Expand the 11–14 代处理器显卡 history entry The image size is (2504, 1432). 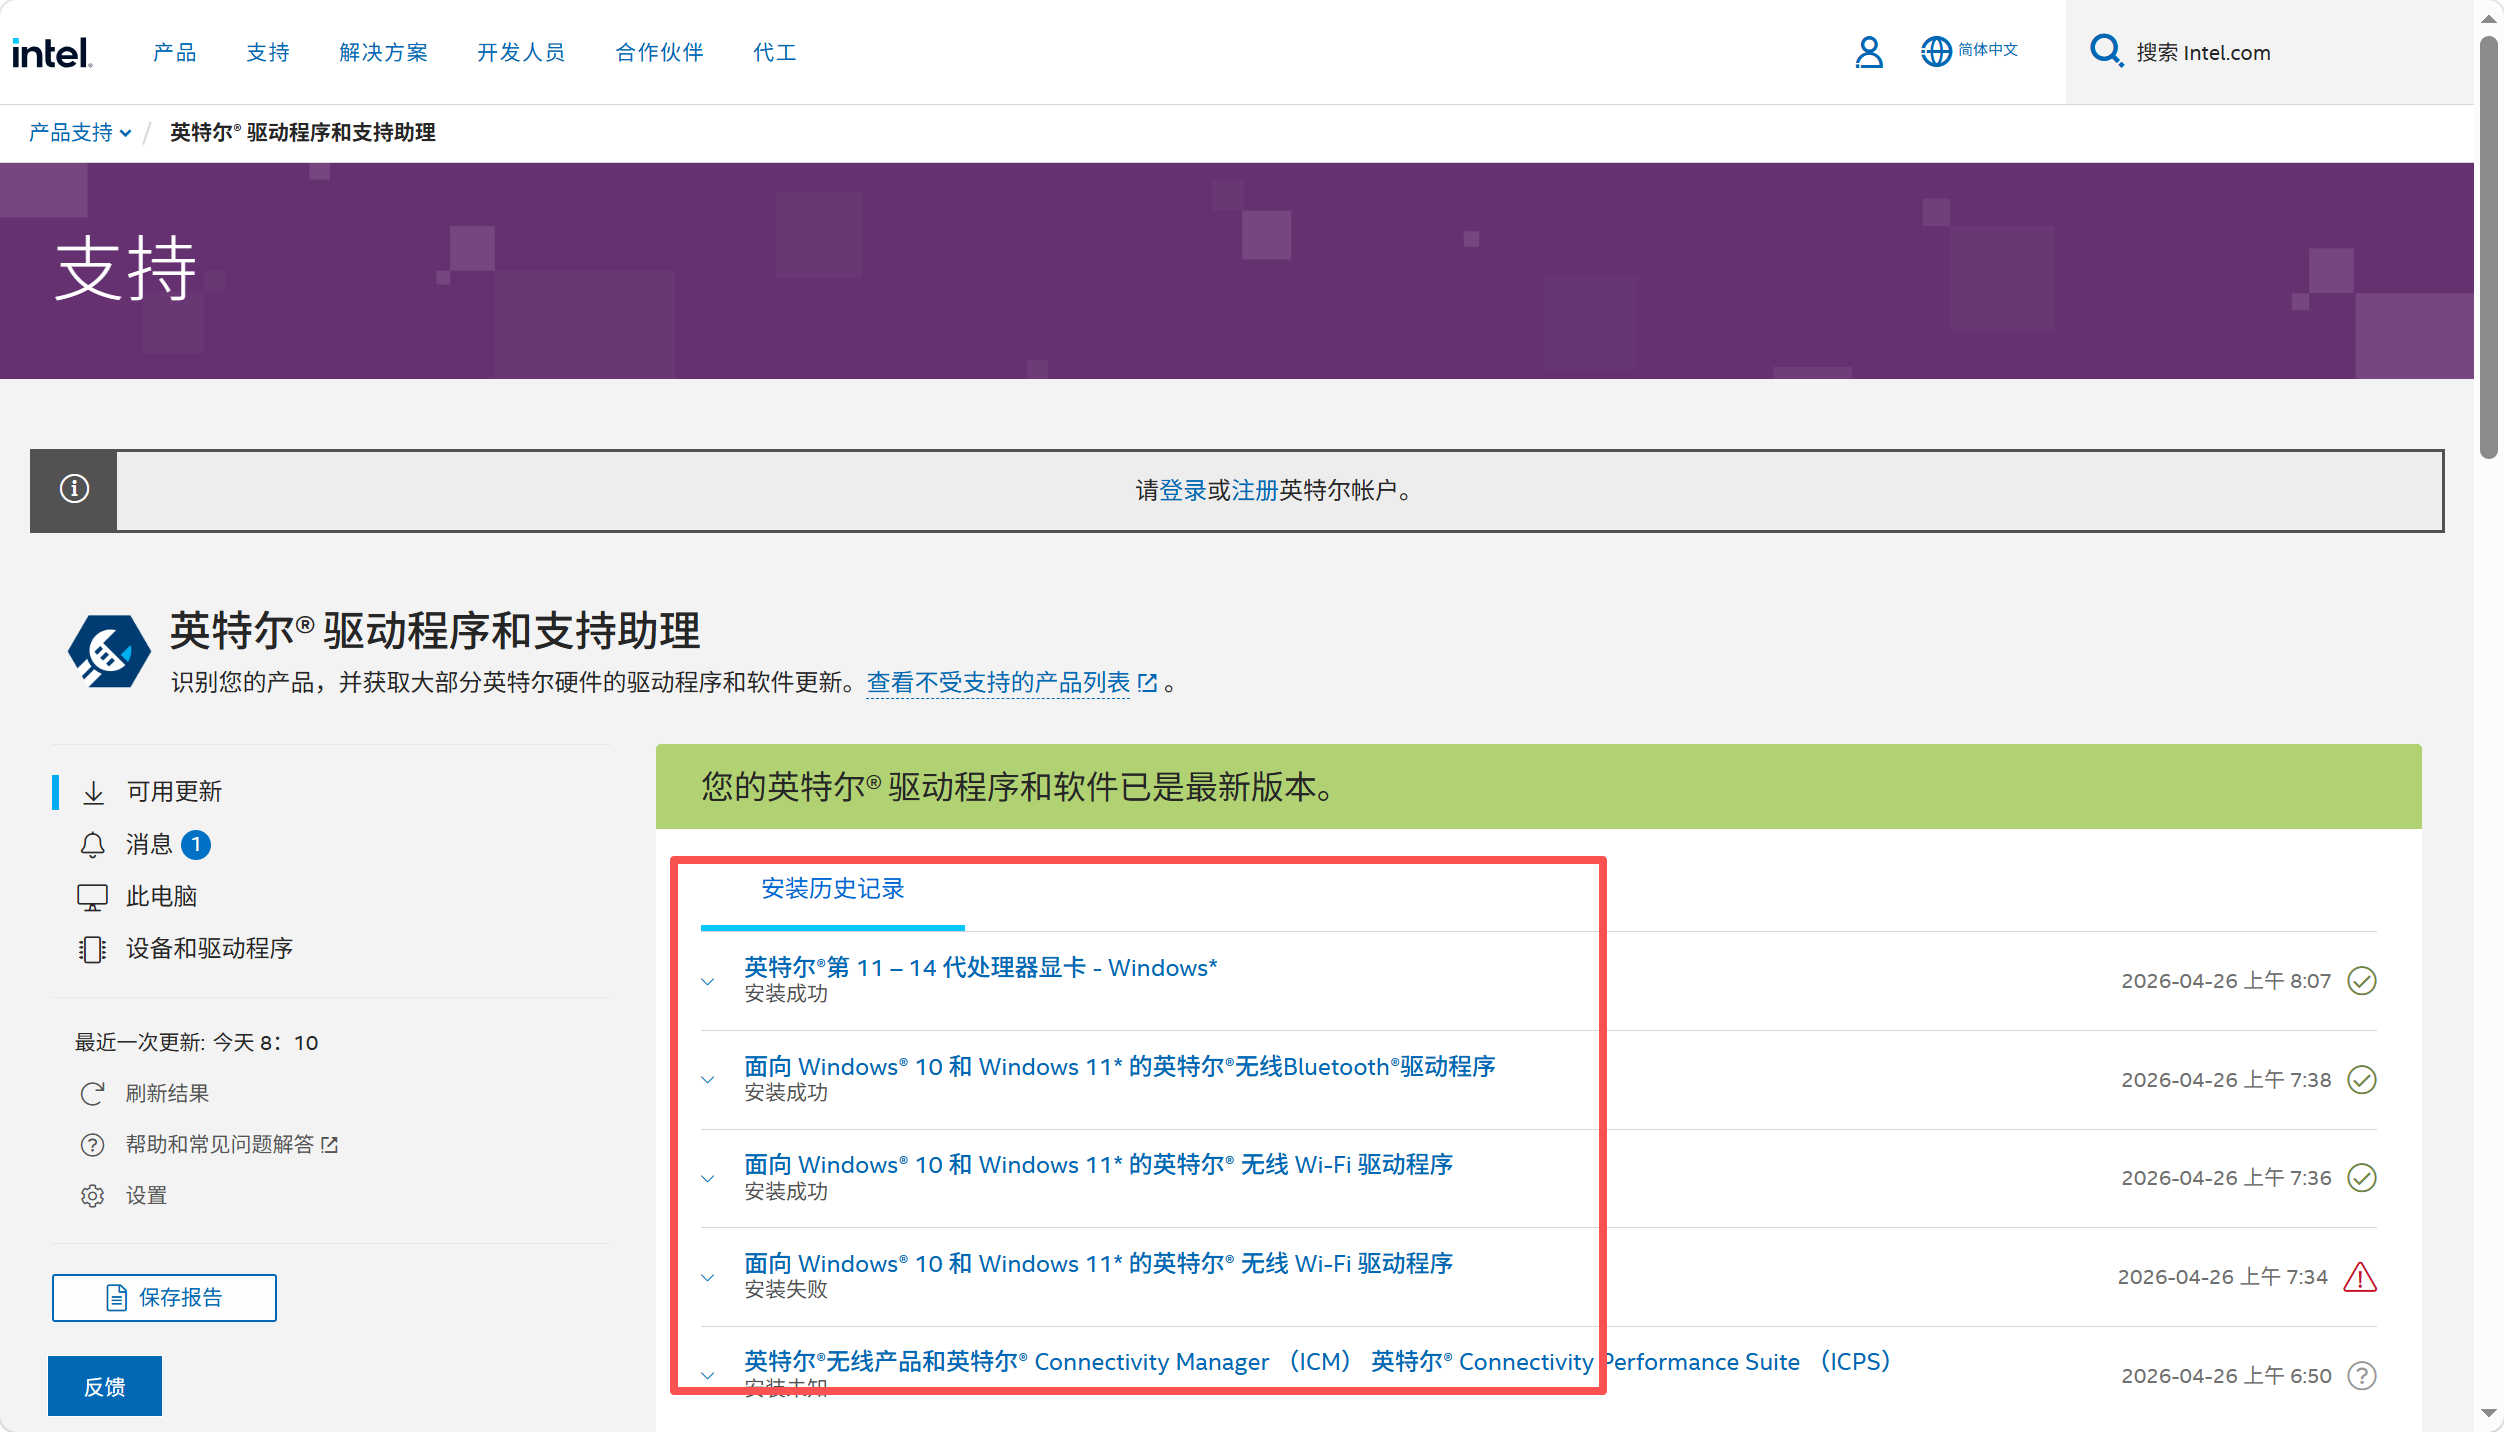(708, 981)
